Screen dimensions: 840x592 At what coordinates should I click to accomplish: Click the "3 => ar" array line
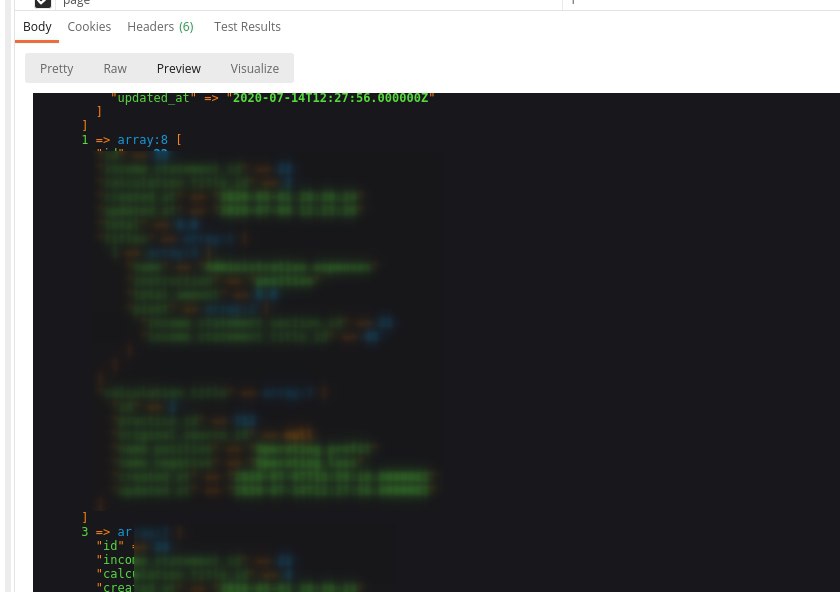coord(106,531)
